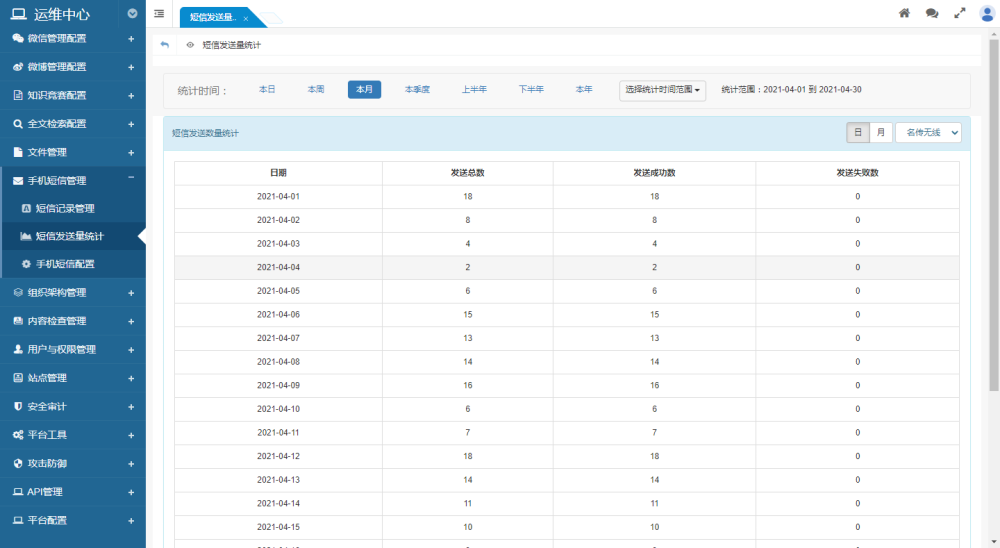Open the user avatar profile icon
Screen dimensions: 1000x548
pyautogui.click(x=987, y=13)
